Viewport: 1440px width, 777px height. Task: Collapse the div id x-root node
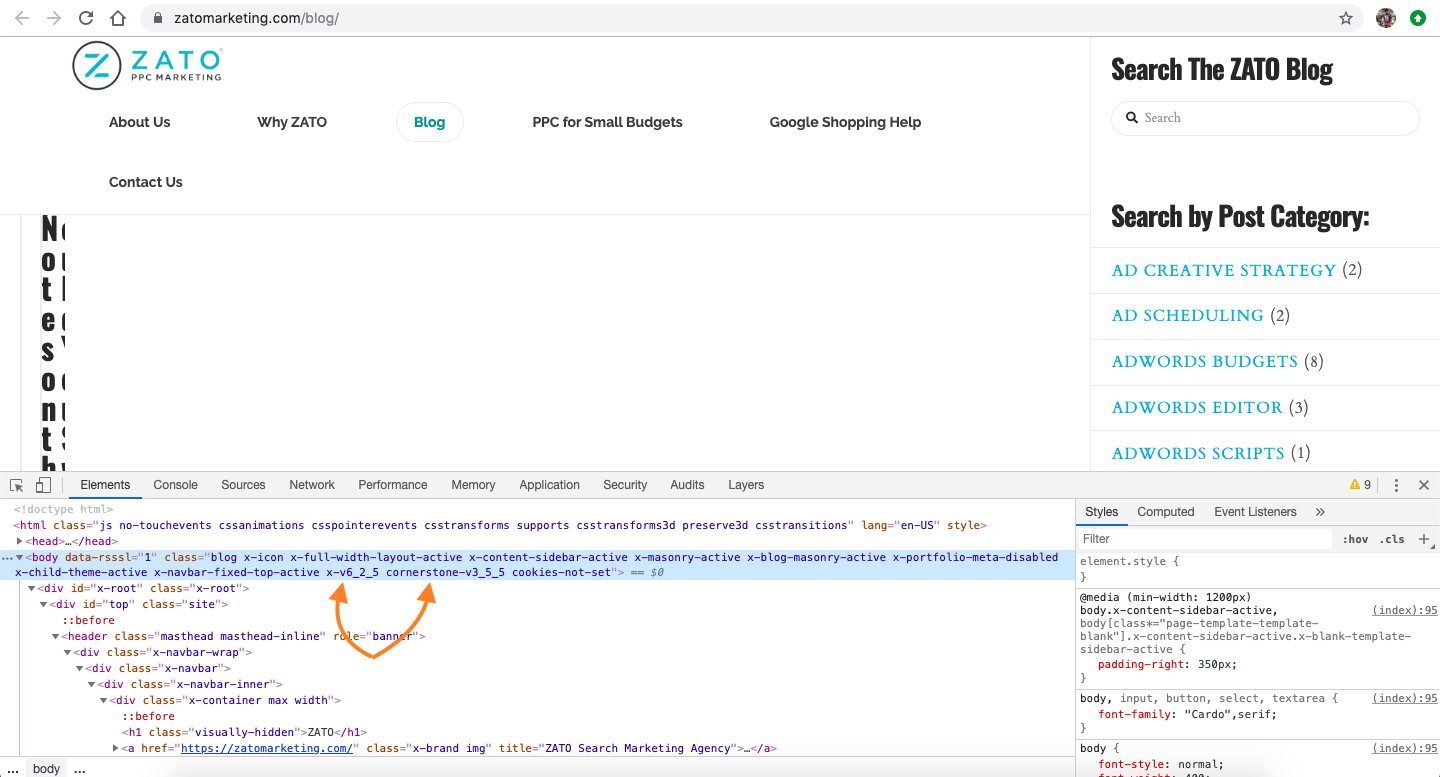(32, 589)
